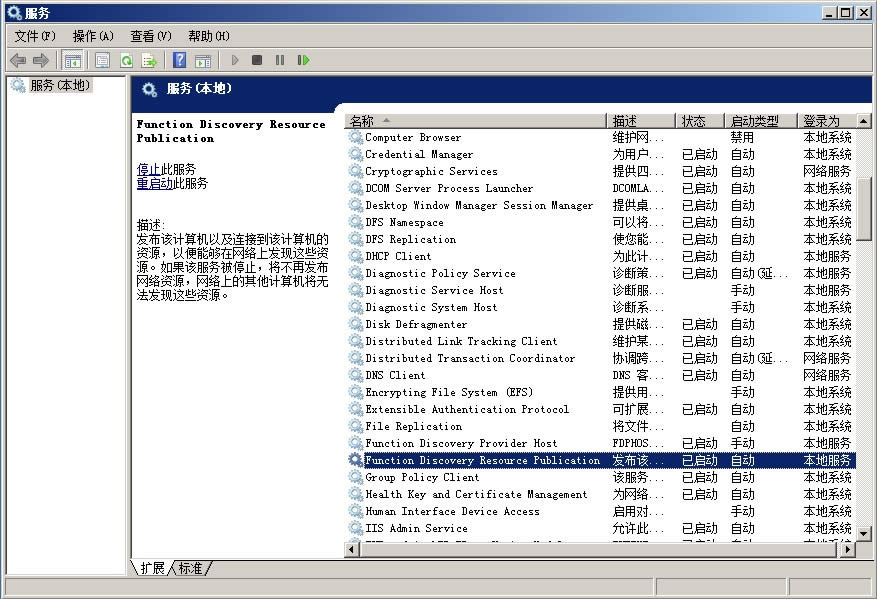
Task: Toggle the console tree visibility
Action: [x=72, y=60]
